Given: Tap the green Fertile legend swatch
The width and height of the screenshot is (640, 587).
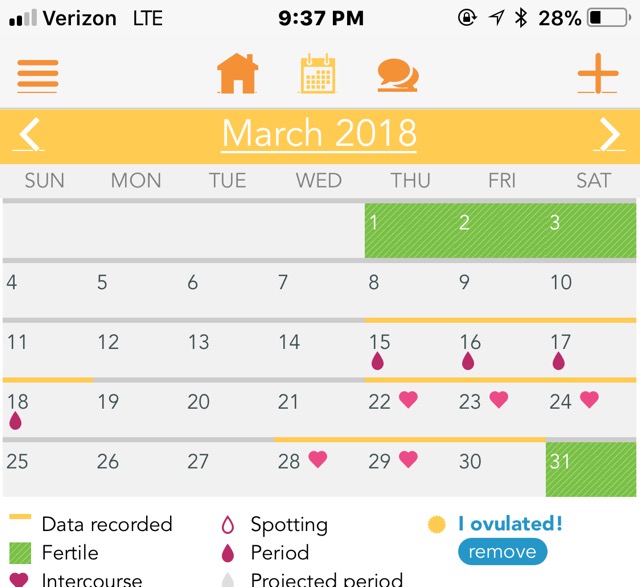Looking at the screenshot, I should tap(20, 553).
